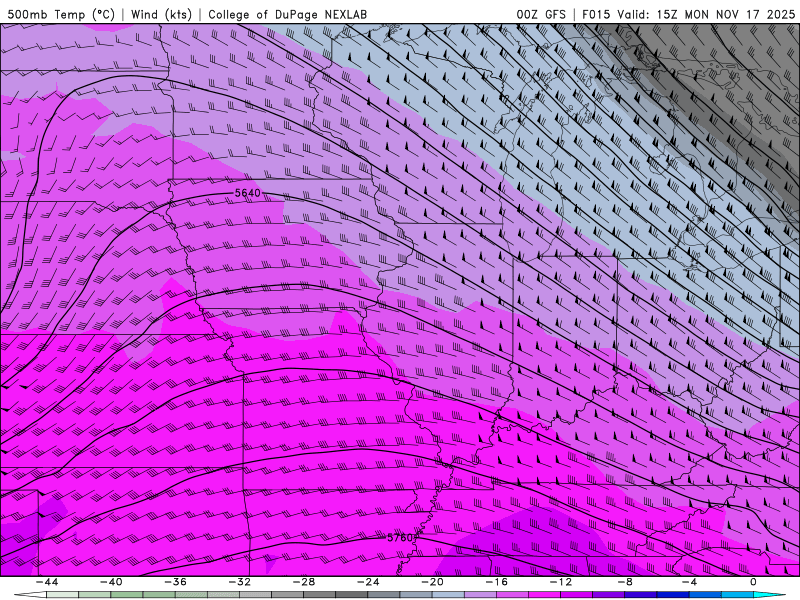Screen dimensions: 800x600
Task: Click the -20 color bar label
Action: click(432, 582)
